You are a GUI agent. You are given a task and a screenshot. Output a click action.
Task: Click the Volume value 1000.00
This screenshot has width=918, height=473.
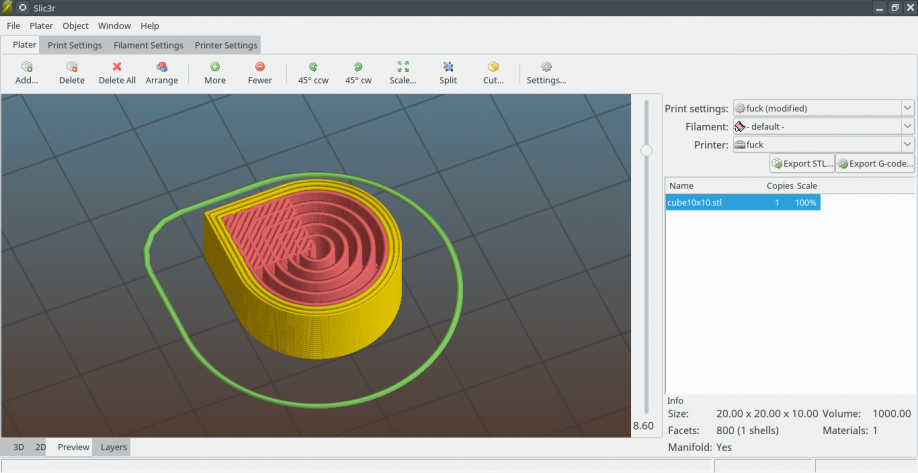(x=892, y=413)
